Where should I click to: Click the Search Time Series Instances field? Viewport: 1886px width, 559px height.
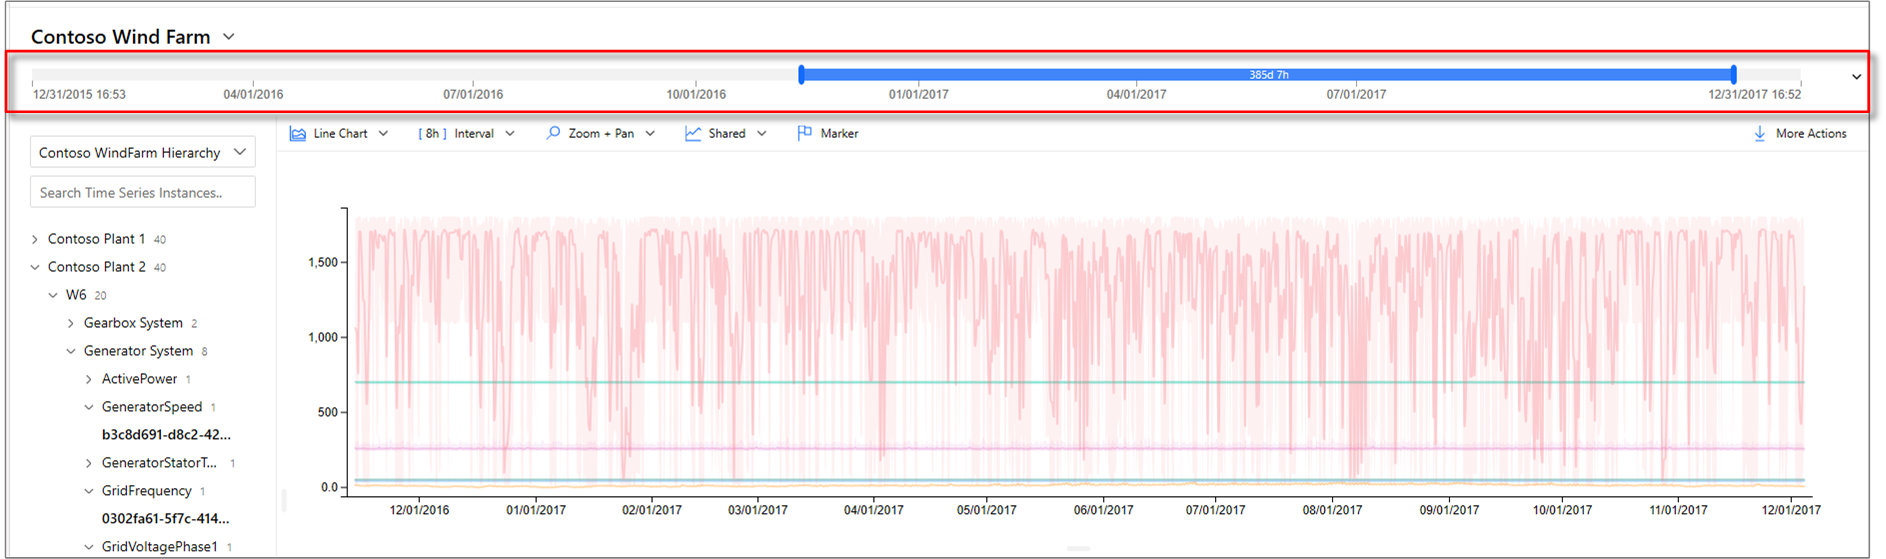coord(143,192)
